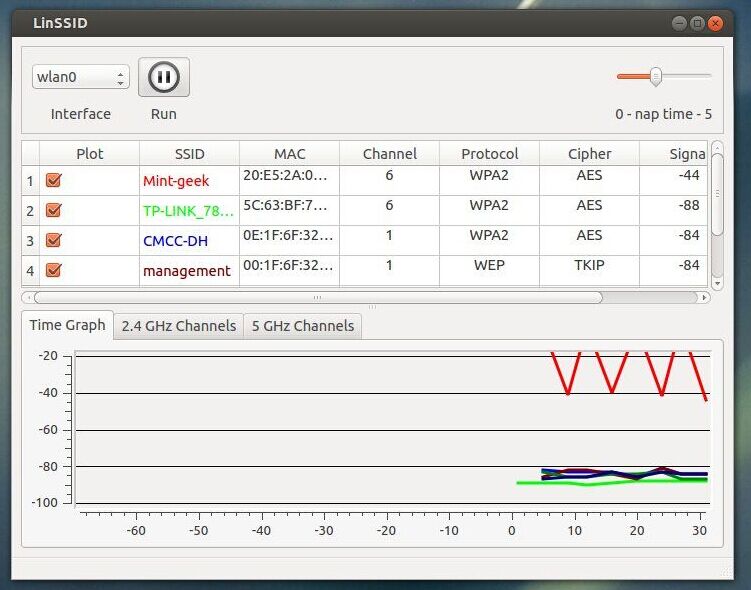Uncheck the plot checkbox for management

coord(53,270)
